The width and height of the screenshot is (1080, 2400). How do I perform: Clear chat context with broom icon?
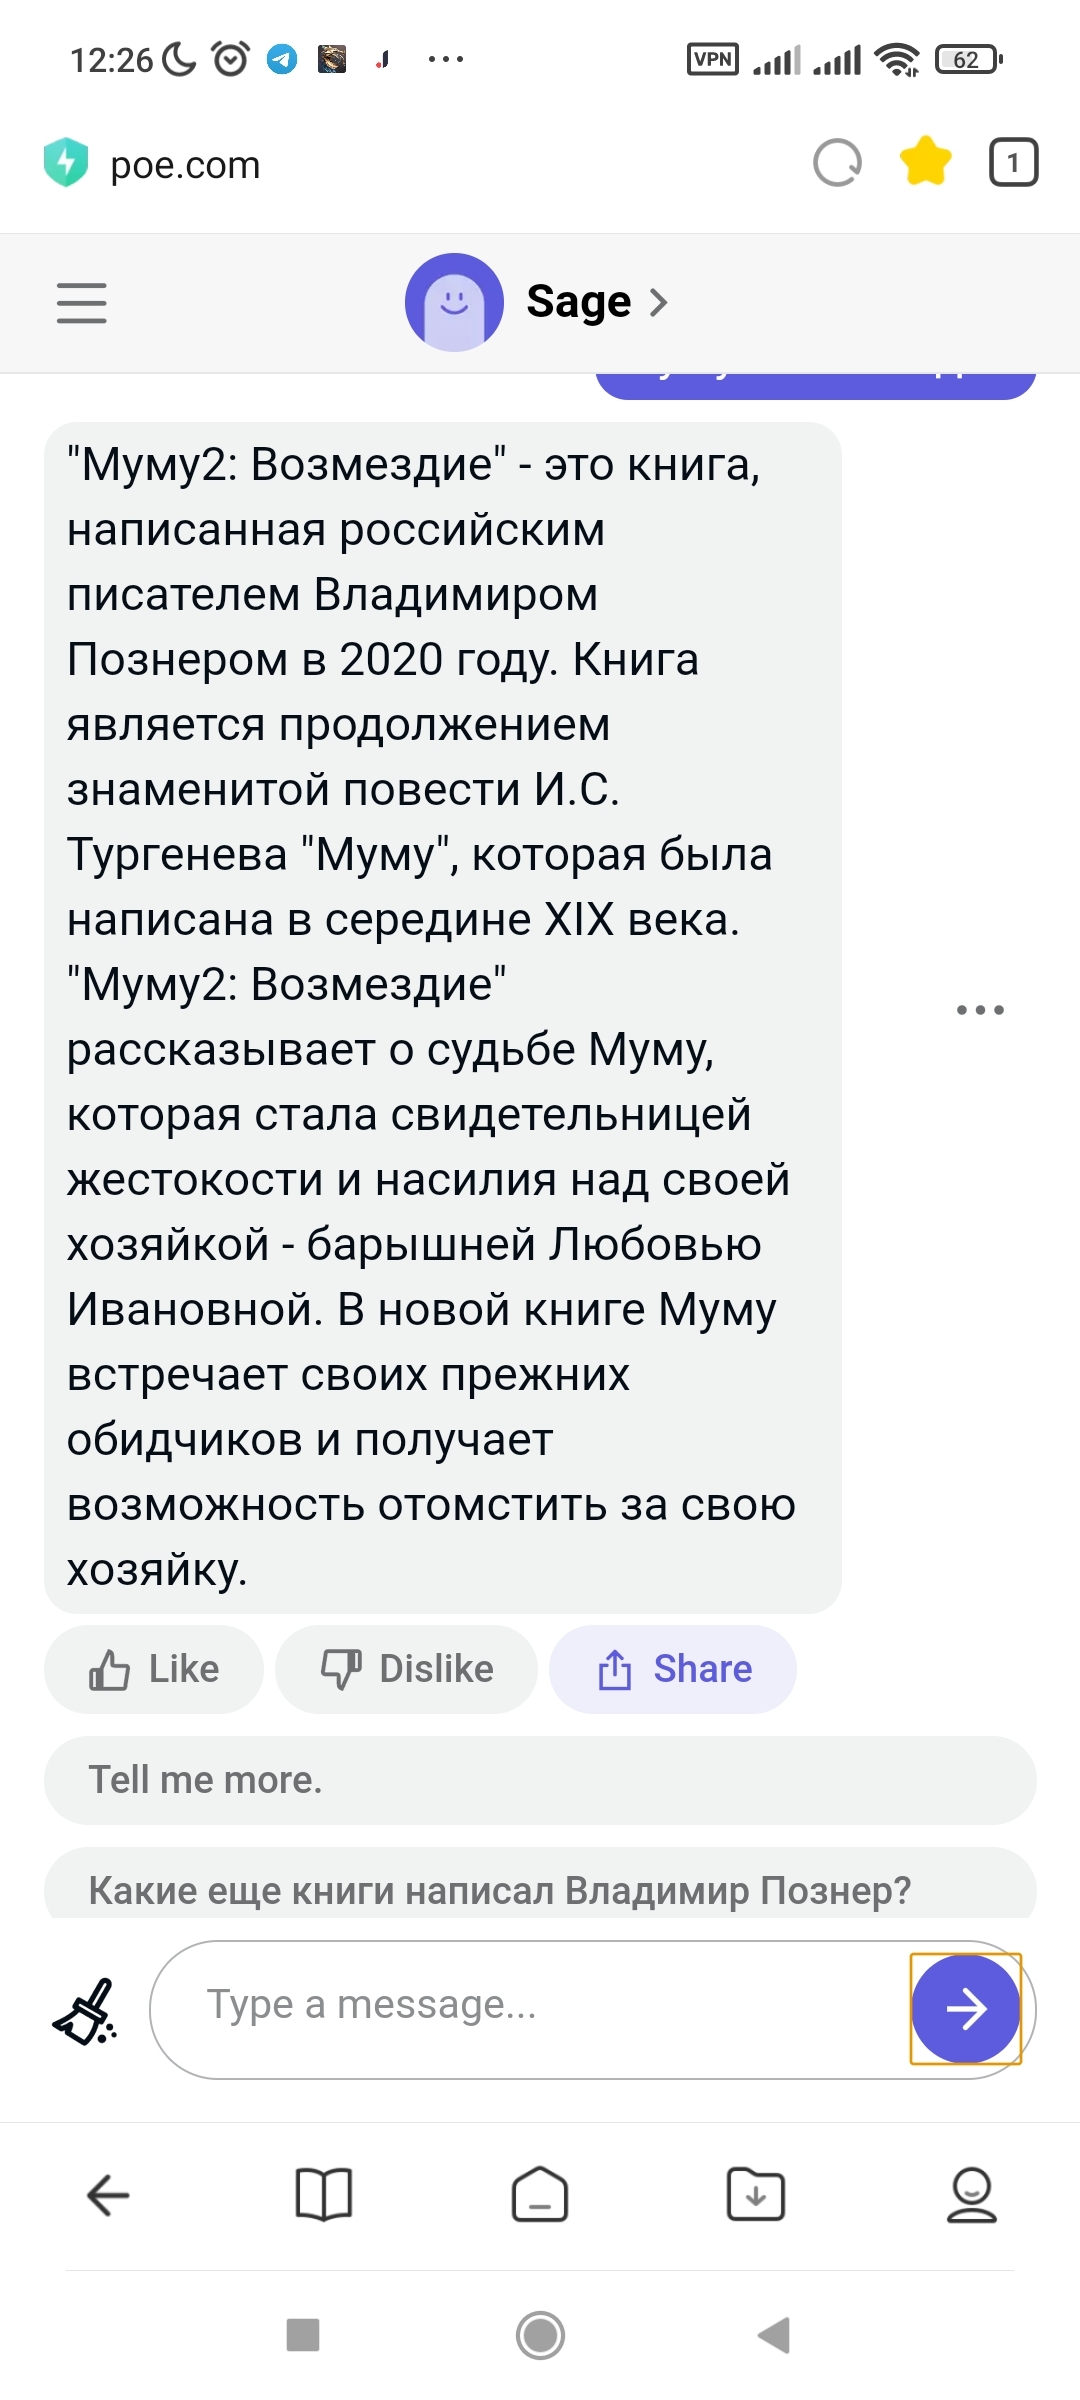click(86, 2010)
